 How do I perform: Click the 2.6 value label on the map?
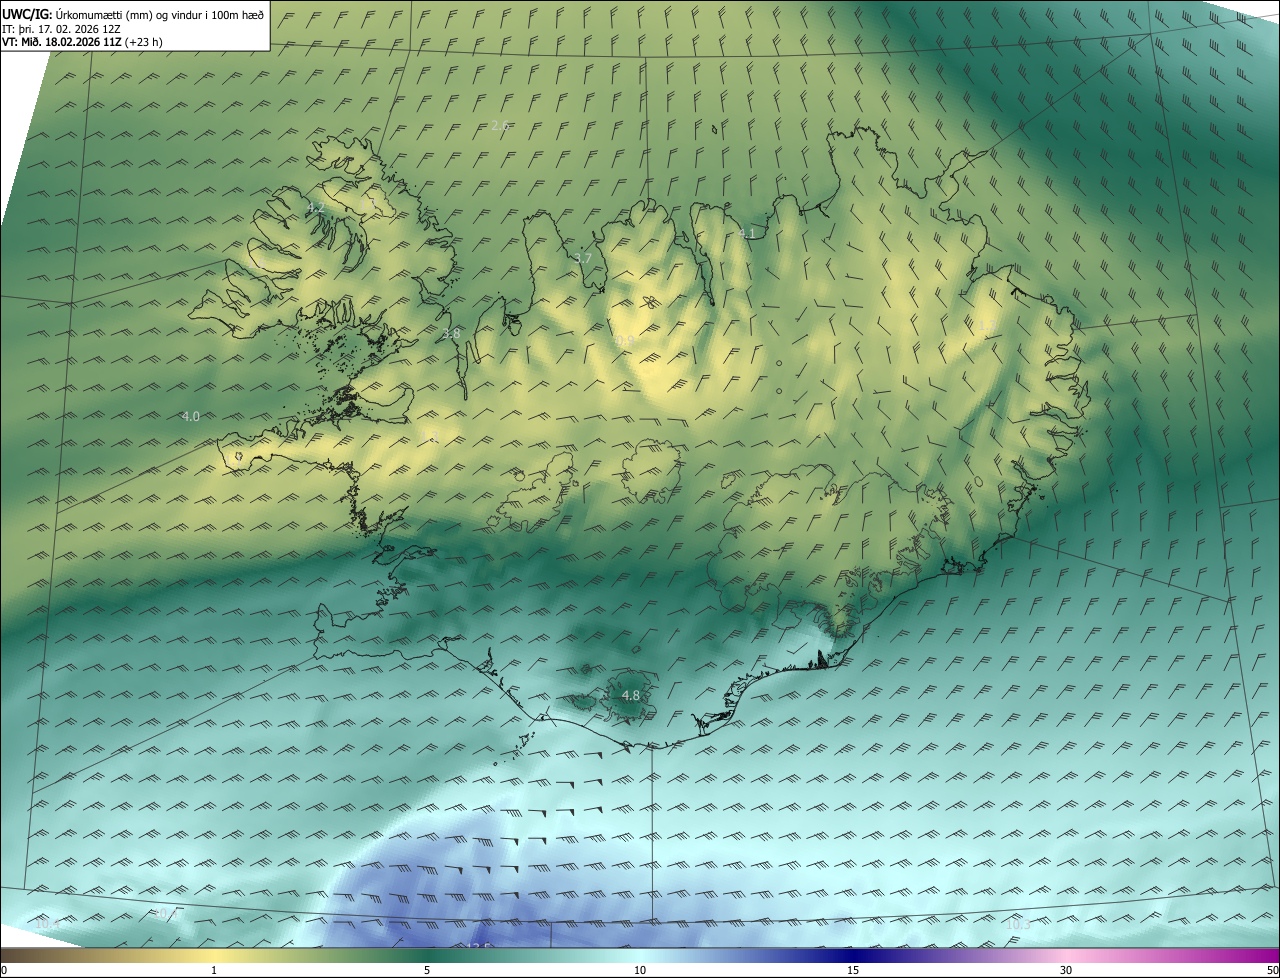tap(500, 126)
